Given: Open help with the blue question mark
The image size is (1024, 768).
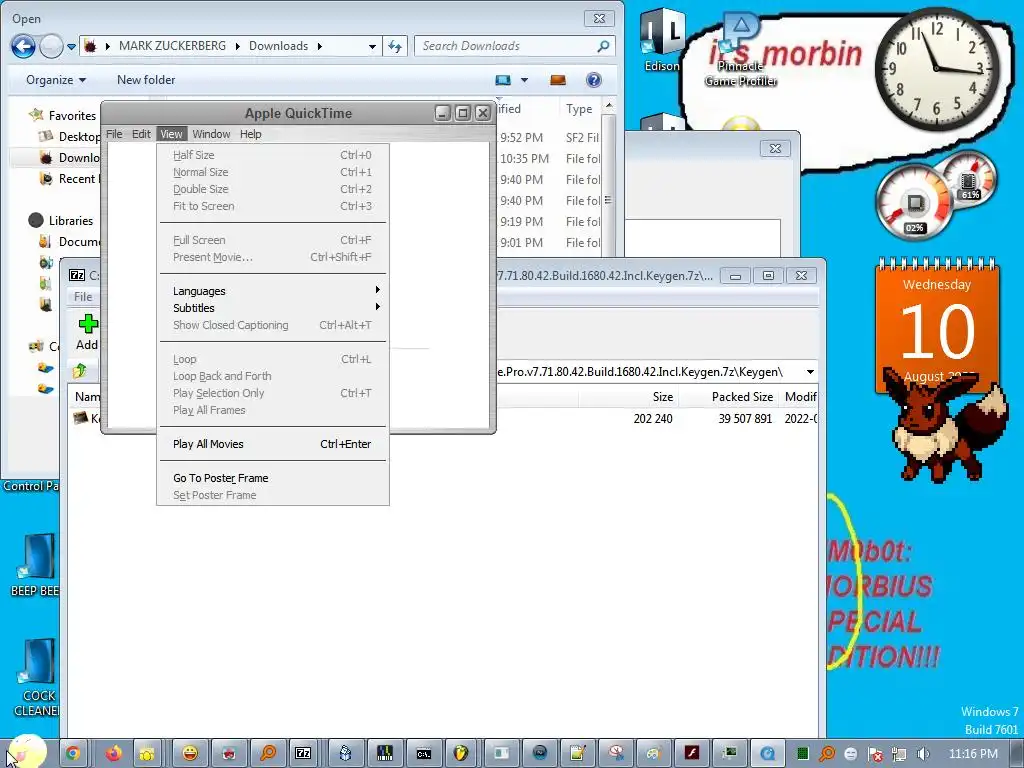Looking at the screenshot, I should tap(594, 80).
